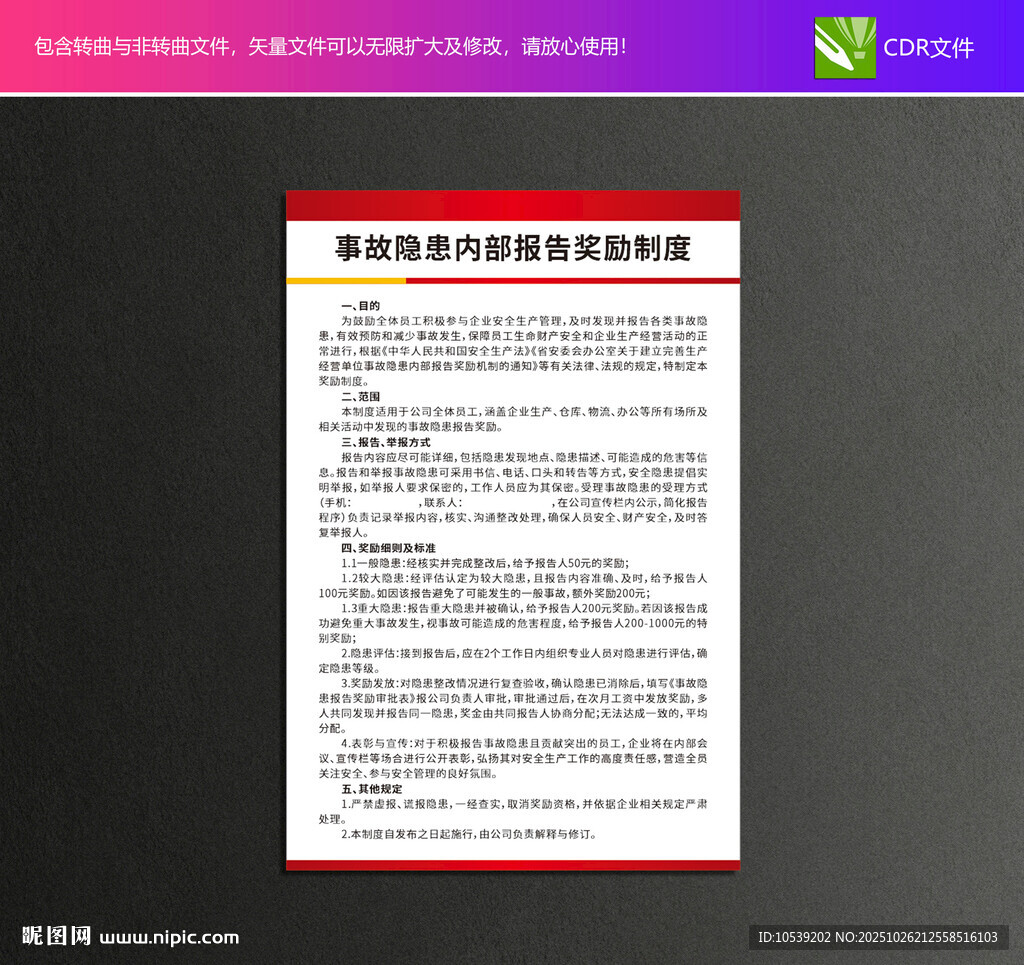Select the heading '一、目的'
This screenshot has height=965, width=1024.
coord(360,306)
